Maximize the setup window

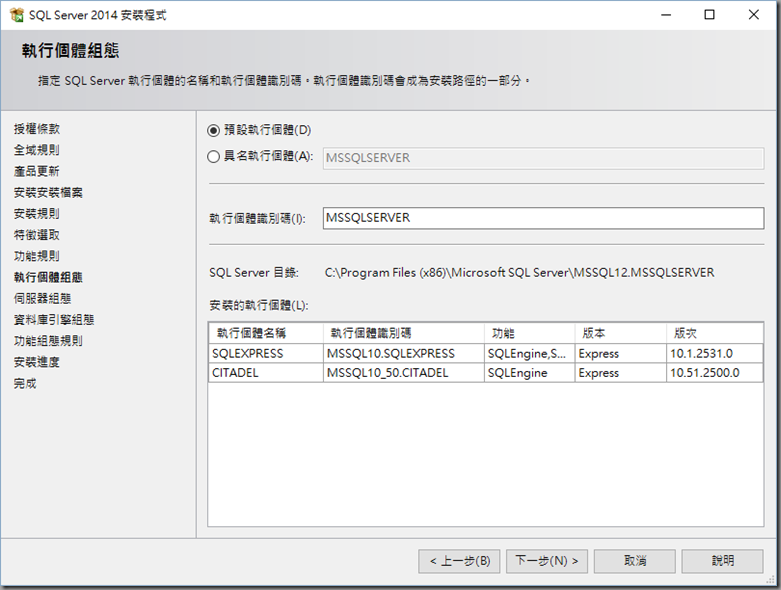click(x=709, y=15)
